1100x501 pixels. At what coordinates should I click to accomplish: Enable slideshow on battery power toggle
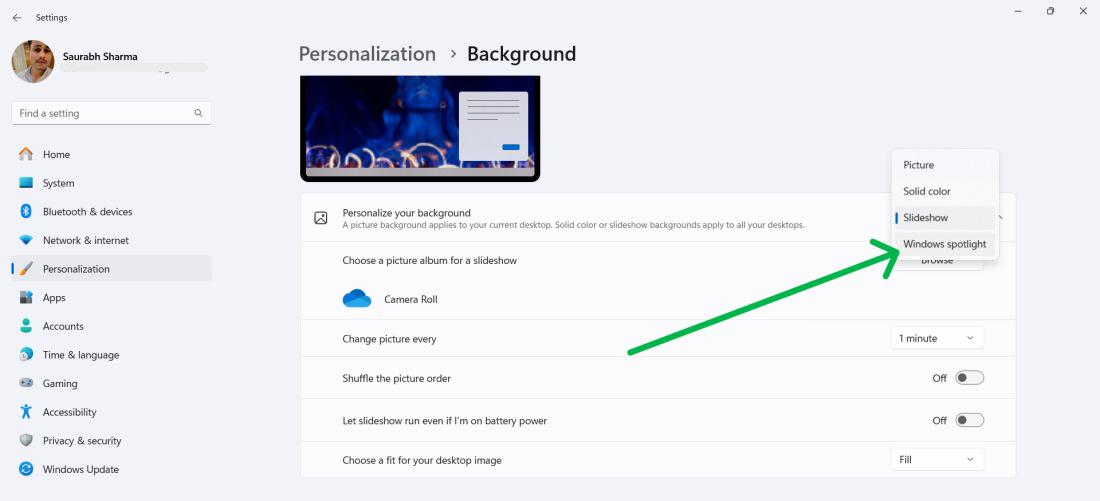[x=970, y=420]
